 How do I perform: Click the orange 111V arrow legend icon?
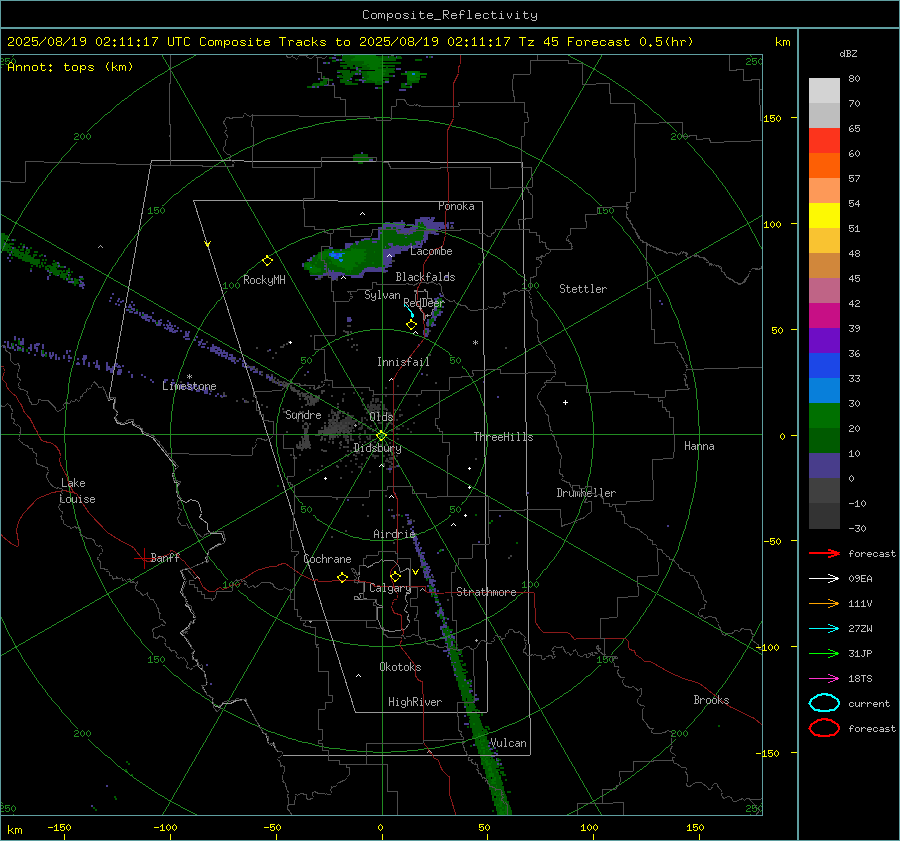(x=824, y=603)
